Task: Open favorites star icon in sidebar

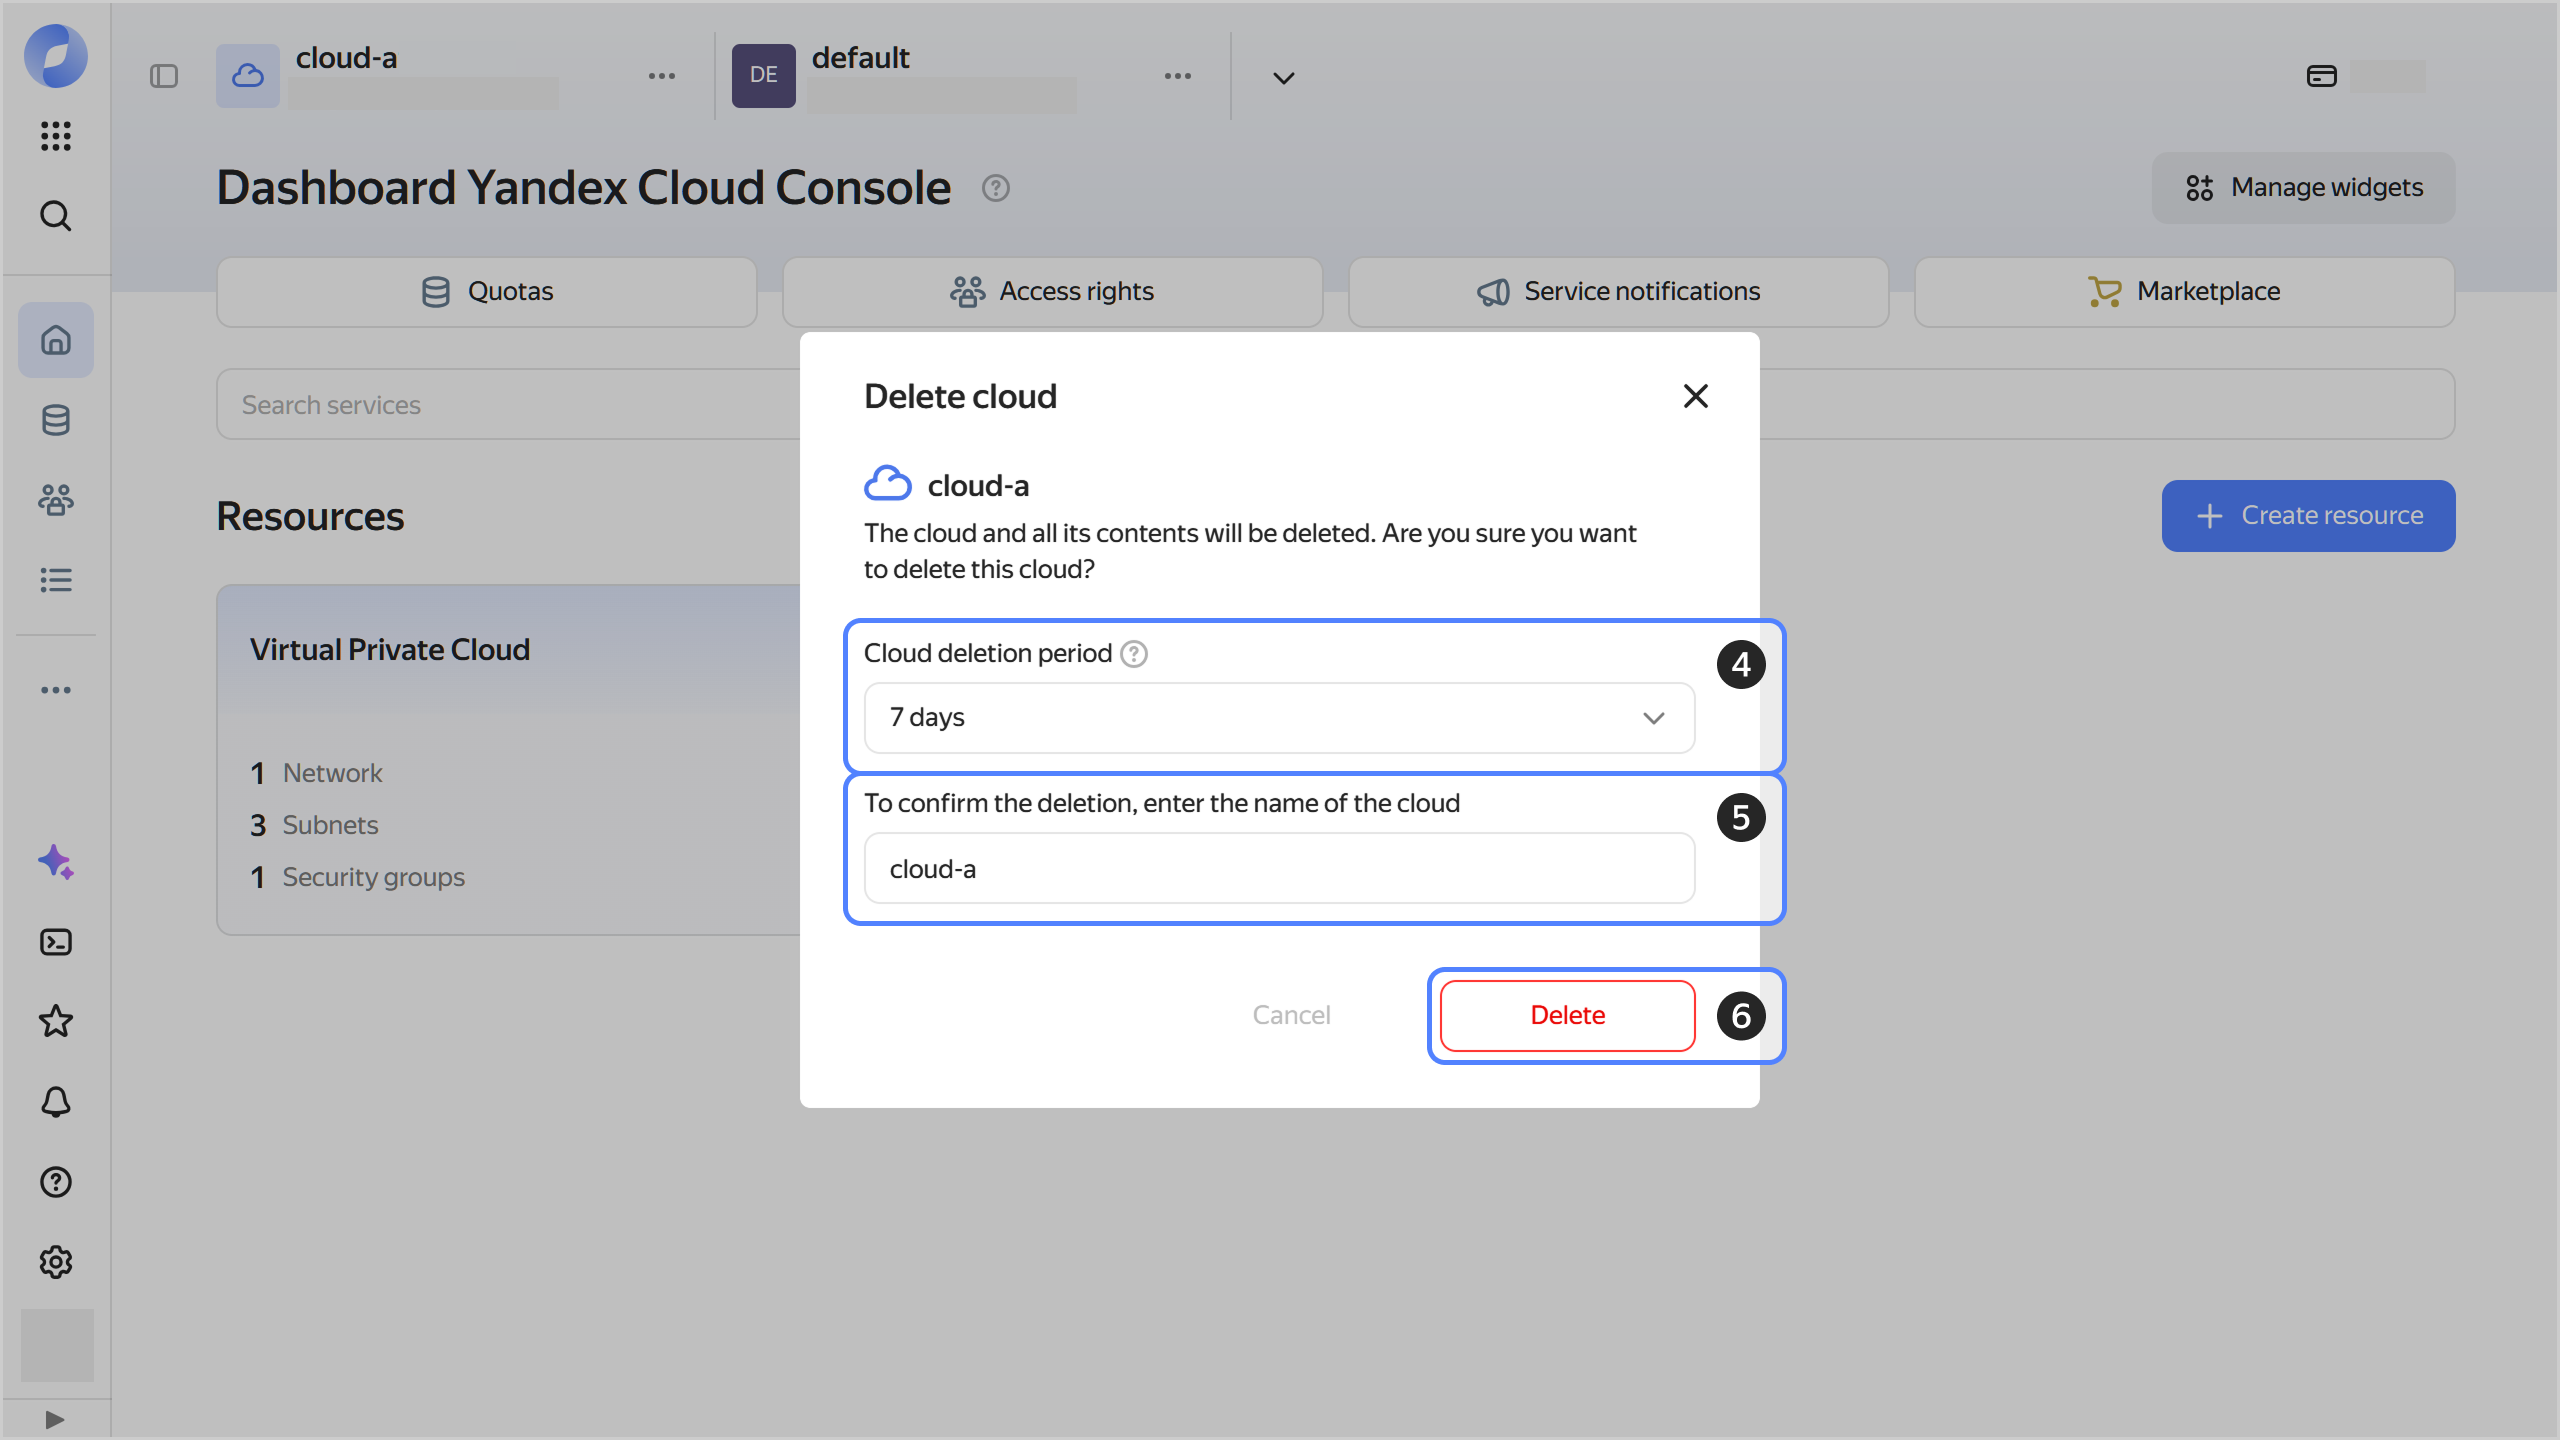Action: click(56, 1022)
